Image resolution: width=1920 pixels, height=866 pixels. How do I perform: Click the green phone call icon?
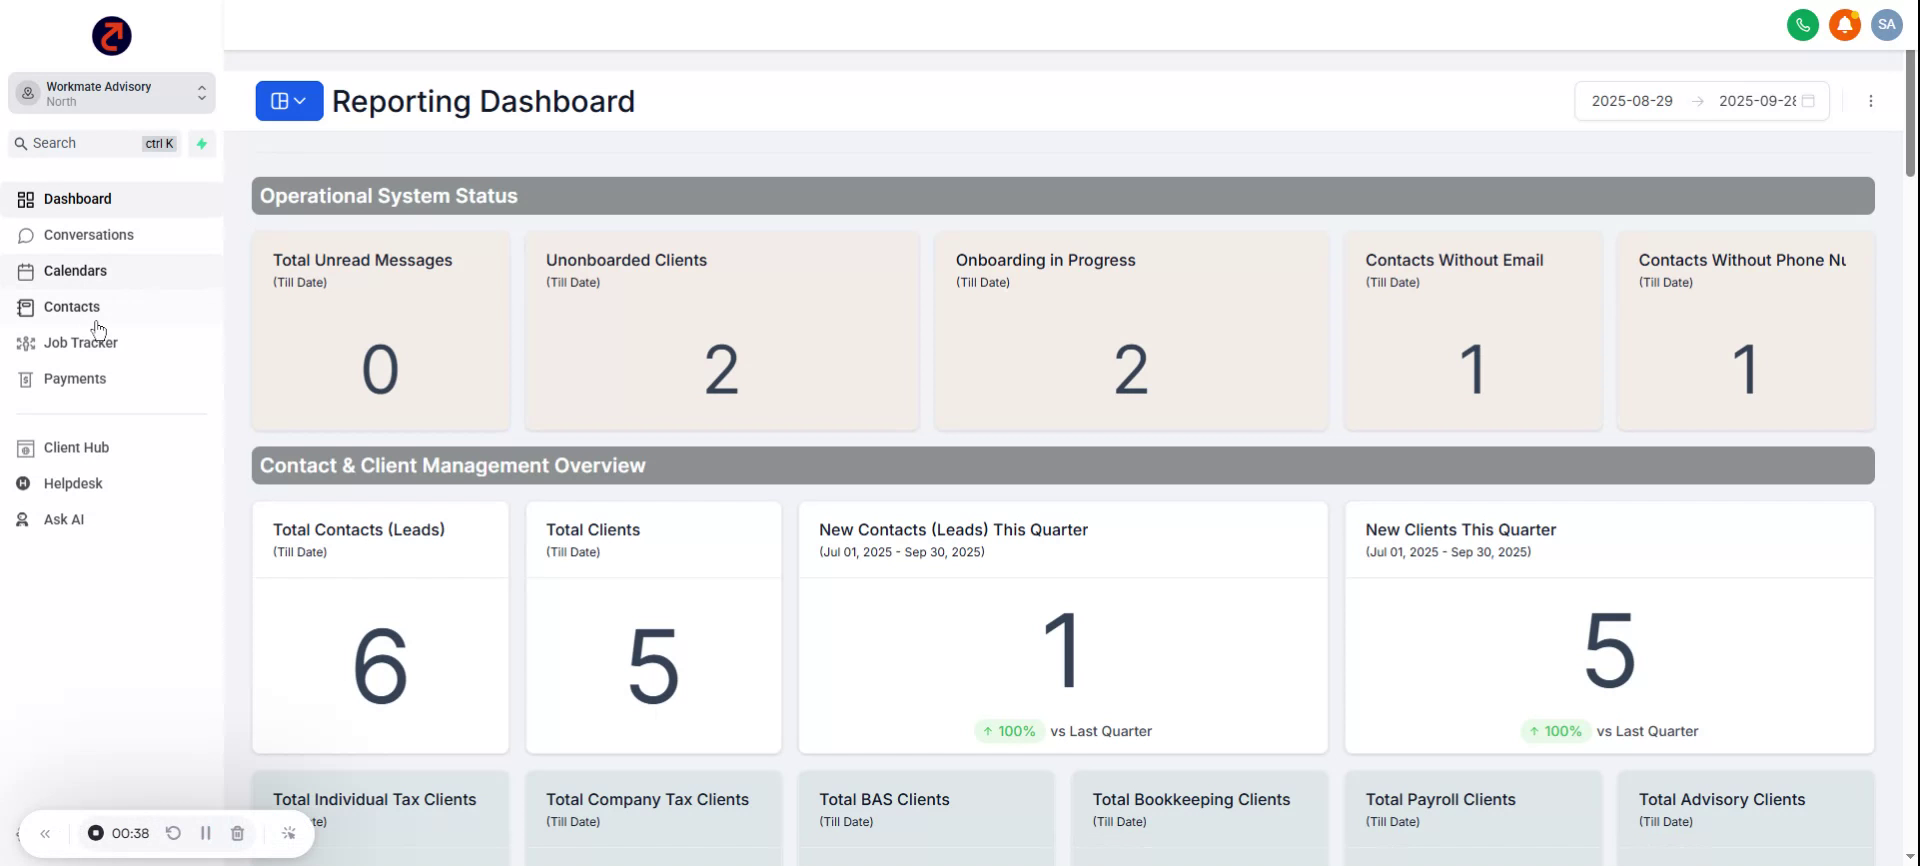1802,25
